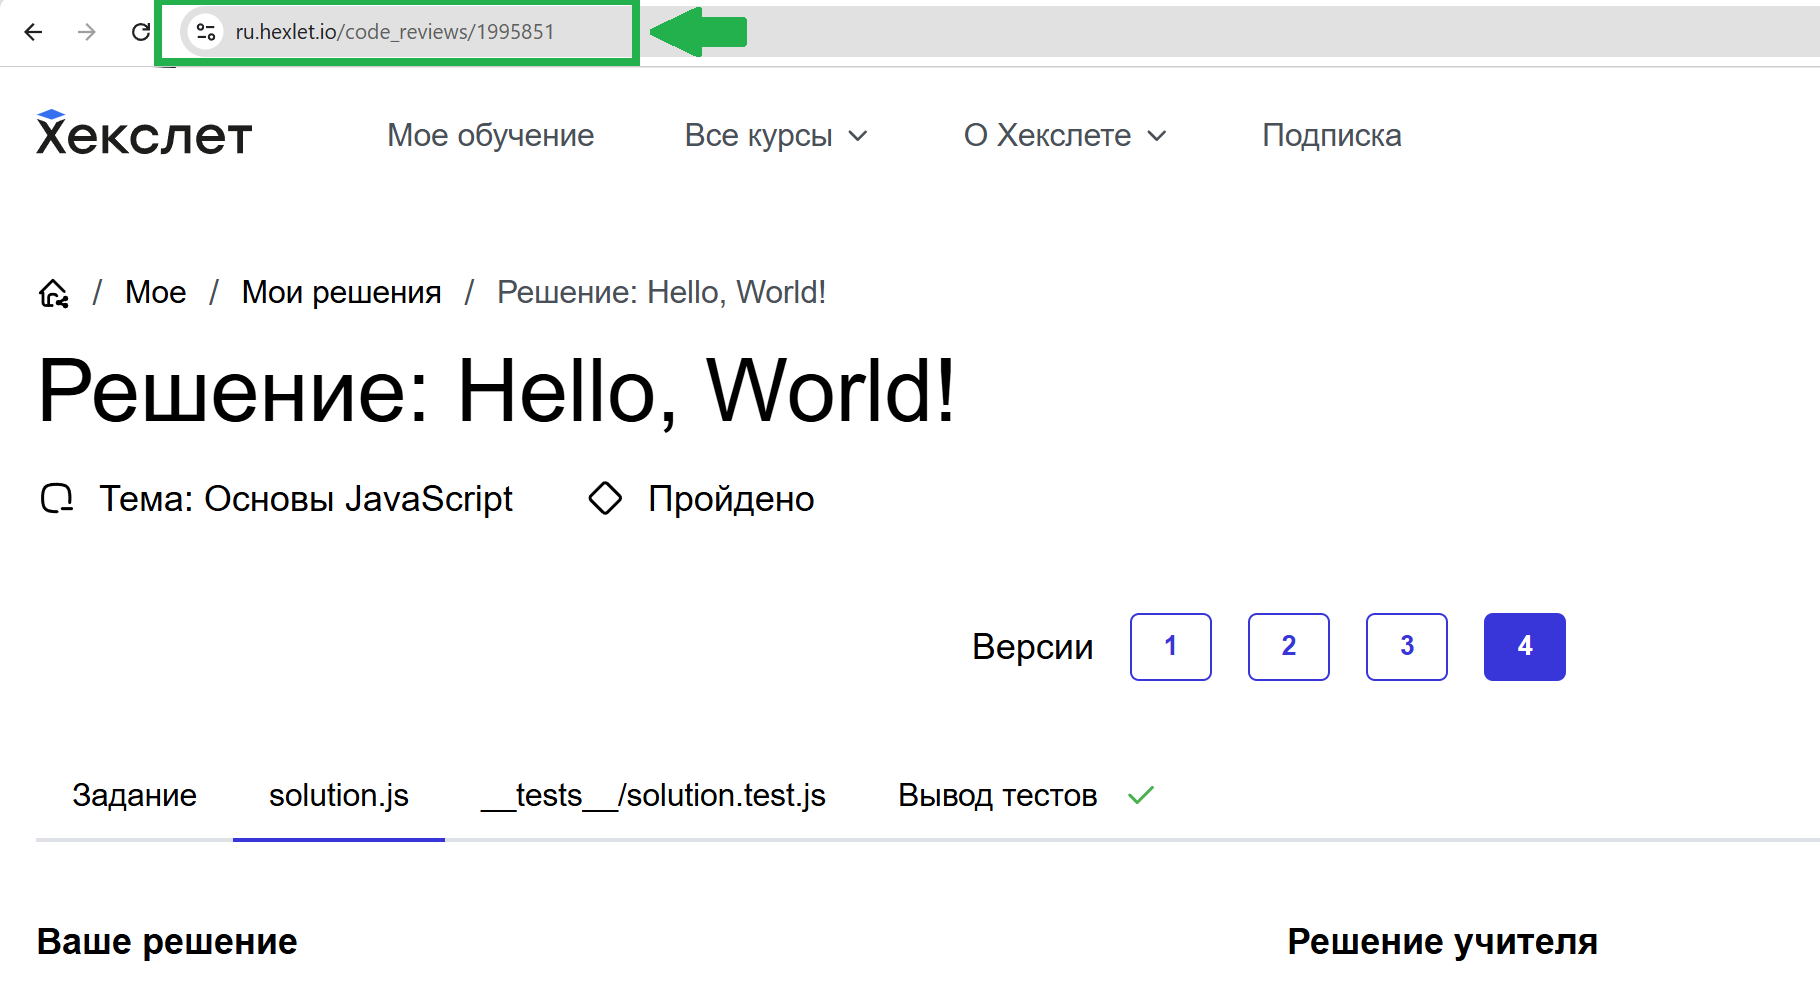
Task: Click the Хекслет logo
Action: pos(144,134)
